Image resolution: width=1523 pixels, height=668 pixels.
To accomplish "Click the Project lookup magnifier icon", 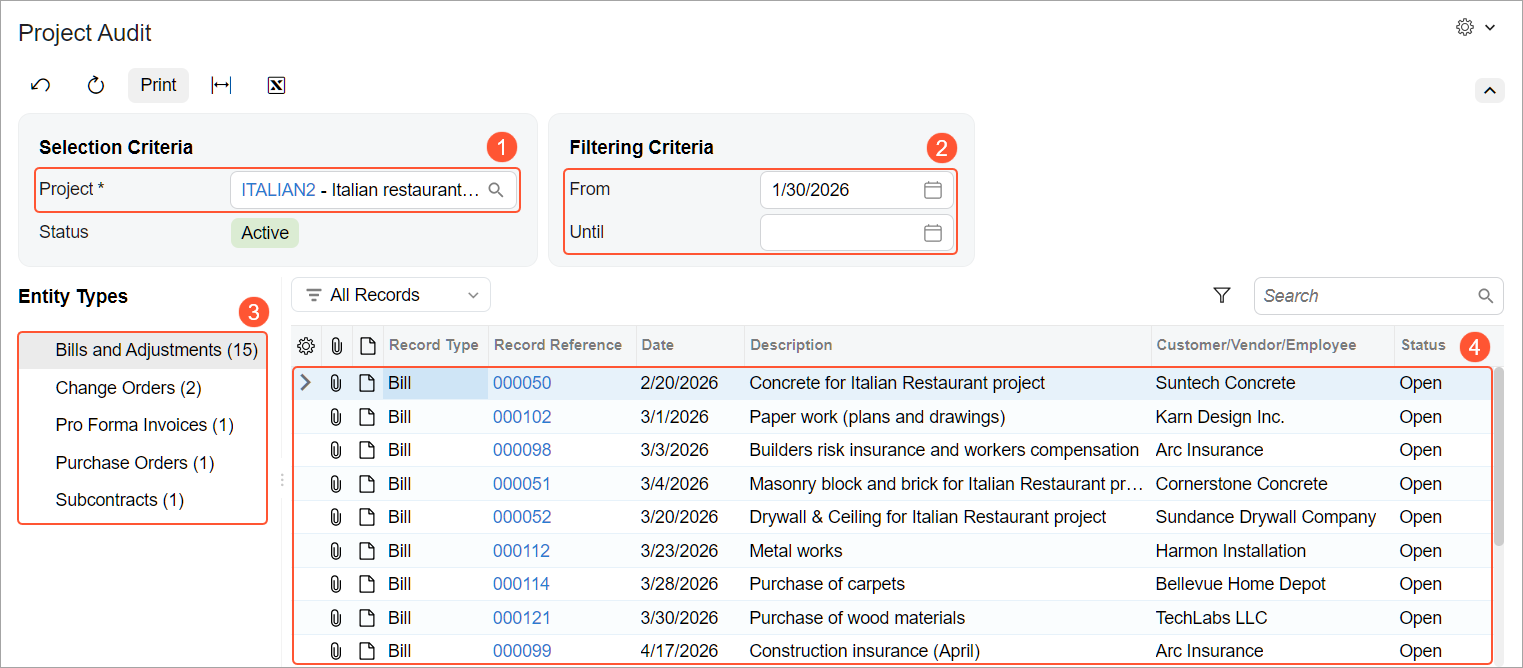I will tap(496, 190).
